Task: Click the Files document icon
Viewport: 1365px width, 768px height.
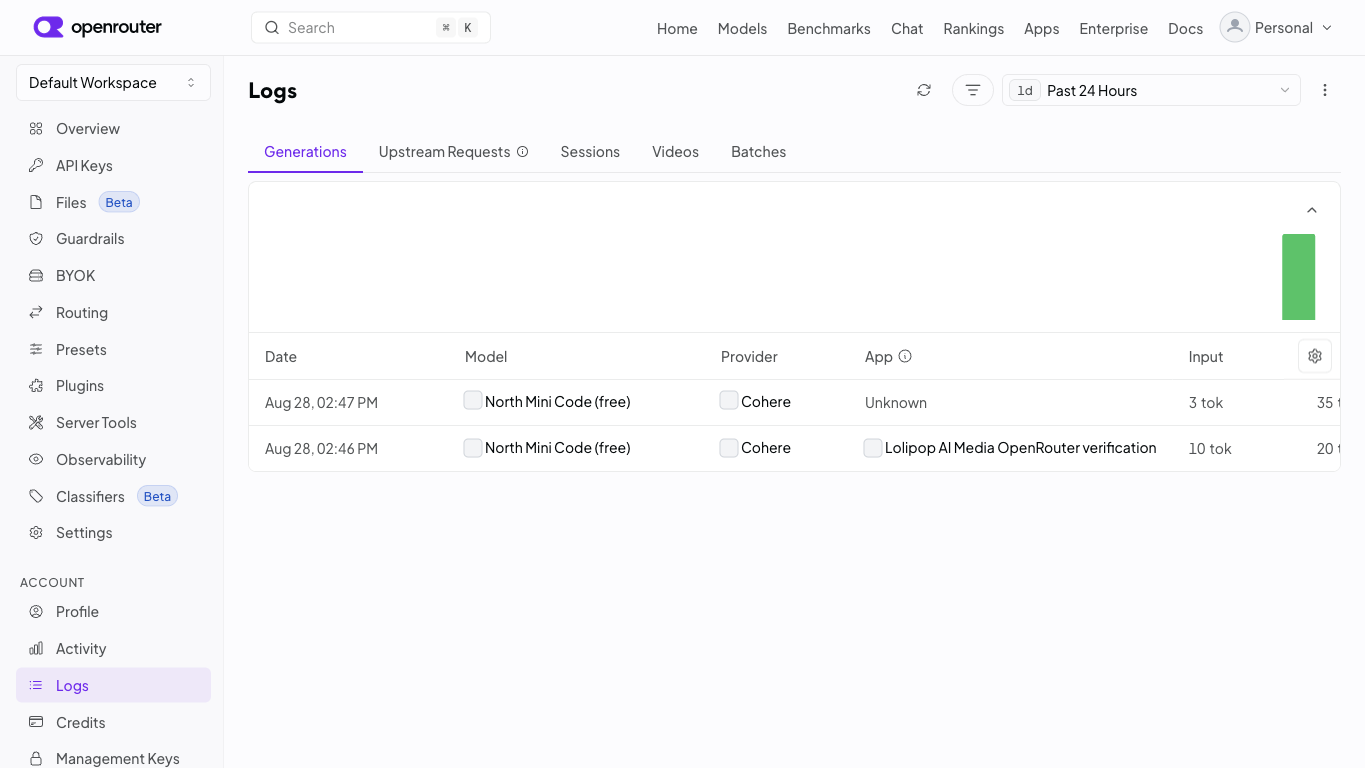Action: [36, 203]
